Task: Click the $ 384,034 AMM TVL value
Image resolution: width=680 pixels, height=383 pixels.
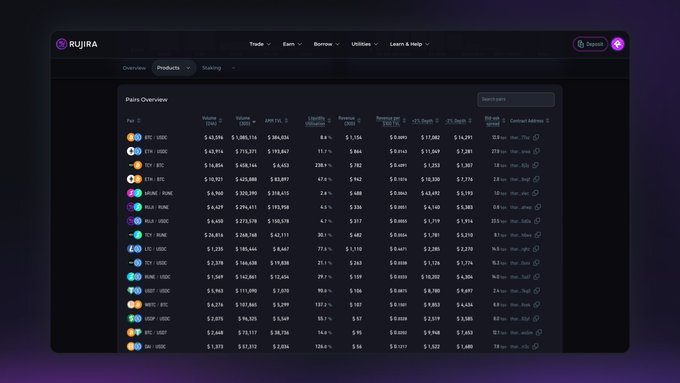Action: click(278, 137)
